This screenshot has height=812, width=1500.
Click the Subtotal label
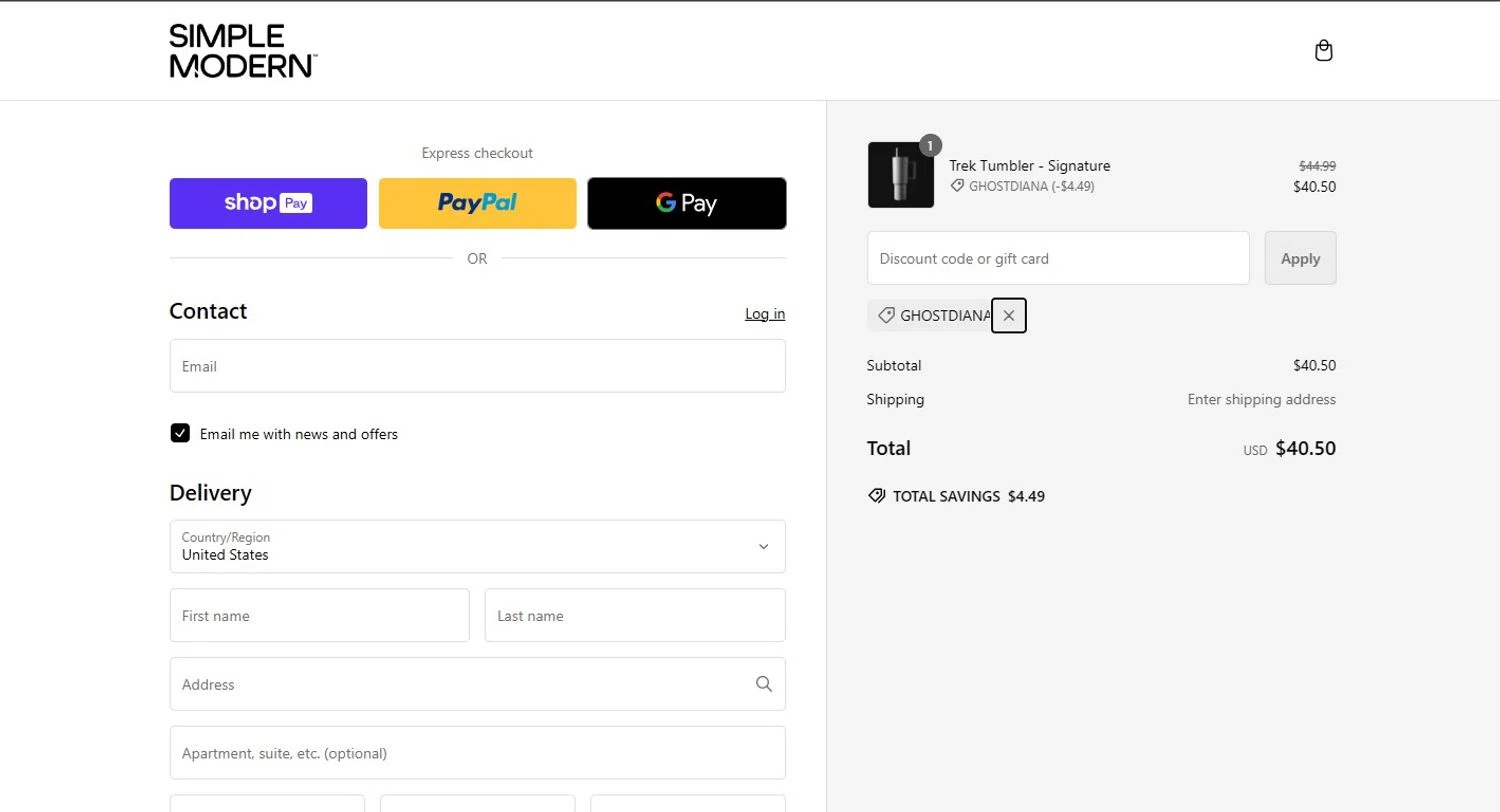[x=894, y=365]
